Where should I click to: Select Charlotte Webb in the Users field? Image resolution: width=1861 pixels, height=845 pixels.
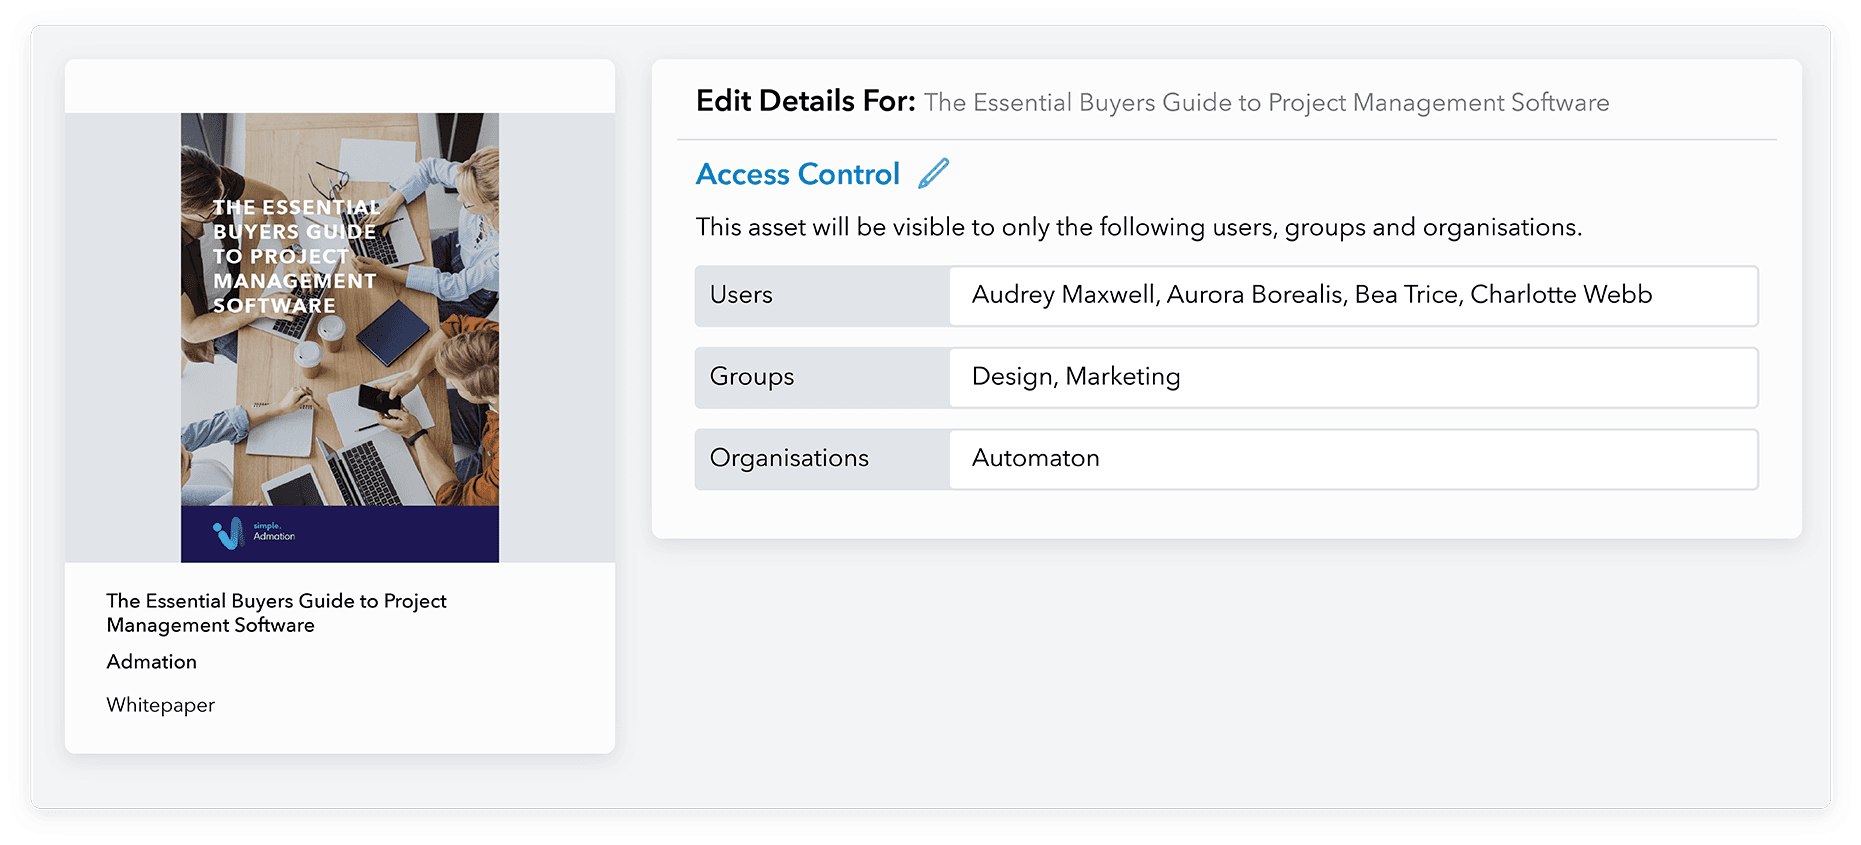pyautogui.click(x=1561, y=295)
